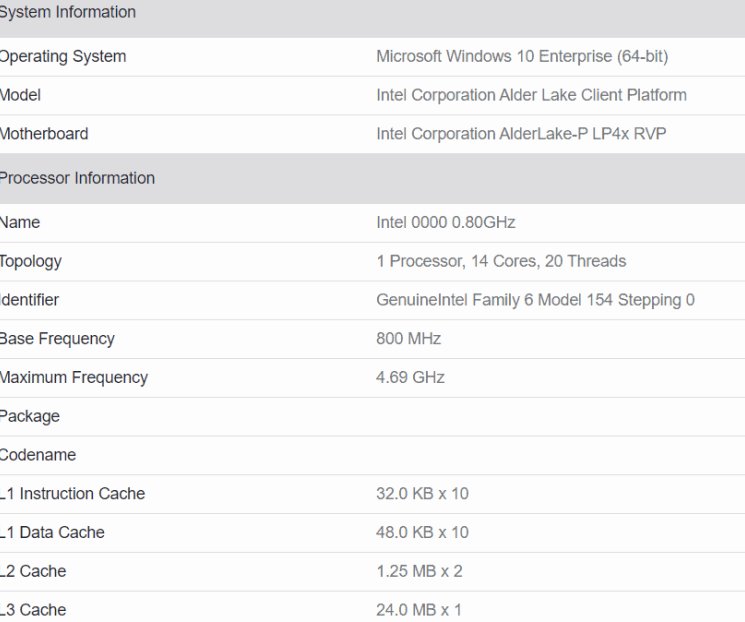
Task: Select the '32.0 KB x 10' value
Action: point(422,494)
